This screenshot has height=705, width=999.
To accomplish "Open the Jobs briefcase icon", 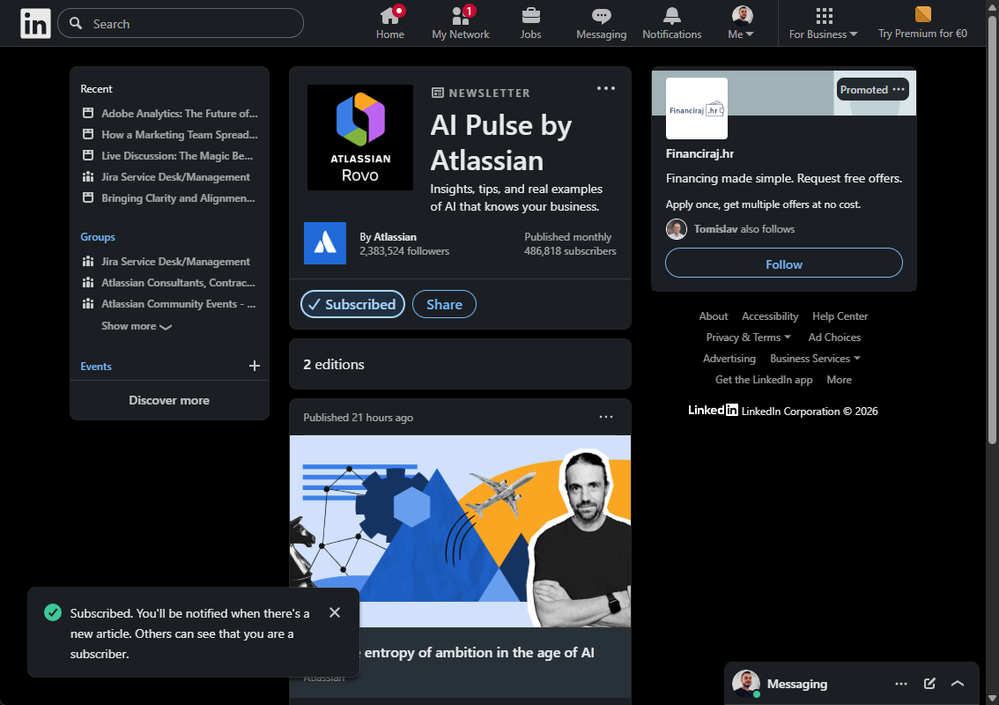I will (x=530, y=23).
